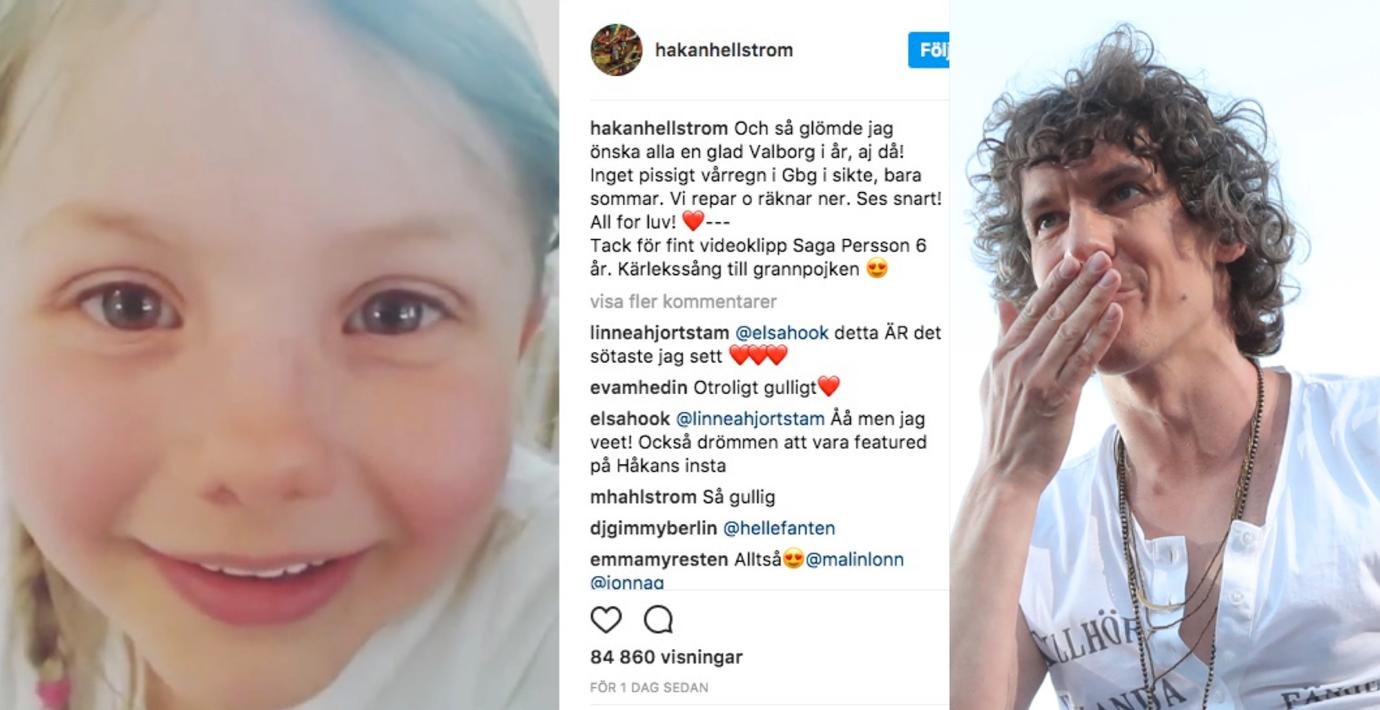Viewport: 1380px width, 710px height.
Task: Open the @elsahook mention
Action: [782, 333]
